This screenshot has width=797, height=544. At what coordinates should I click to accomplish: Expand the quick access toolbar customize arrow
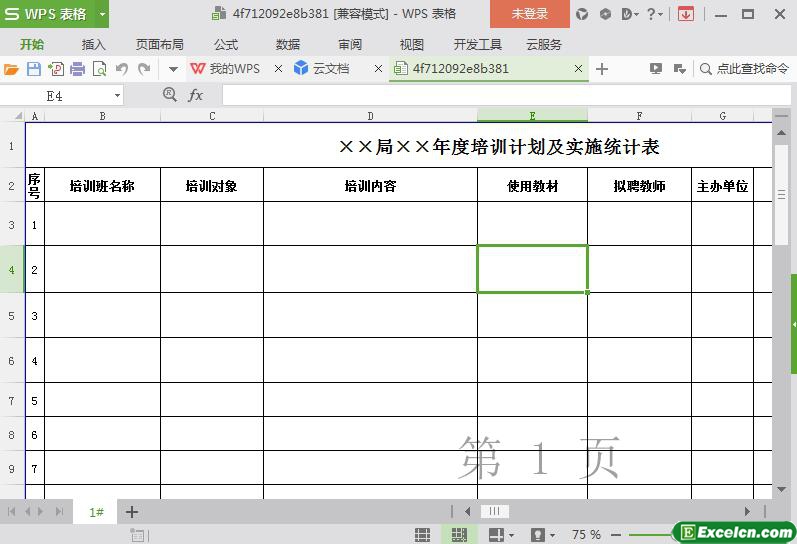pos(172,69)
